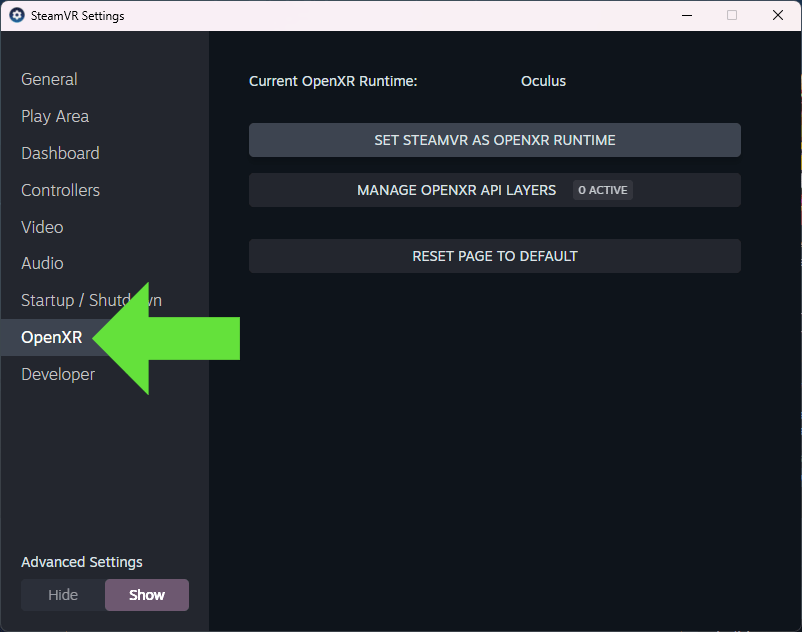802x632 pixels.
Task: Hide advanced settings
Action: 63,595
